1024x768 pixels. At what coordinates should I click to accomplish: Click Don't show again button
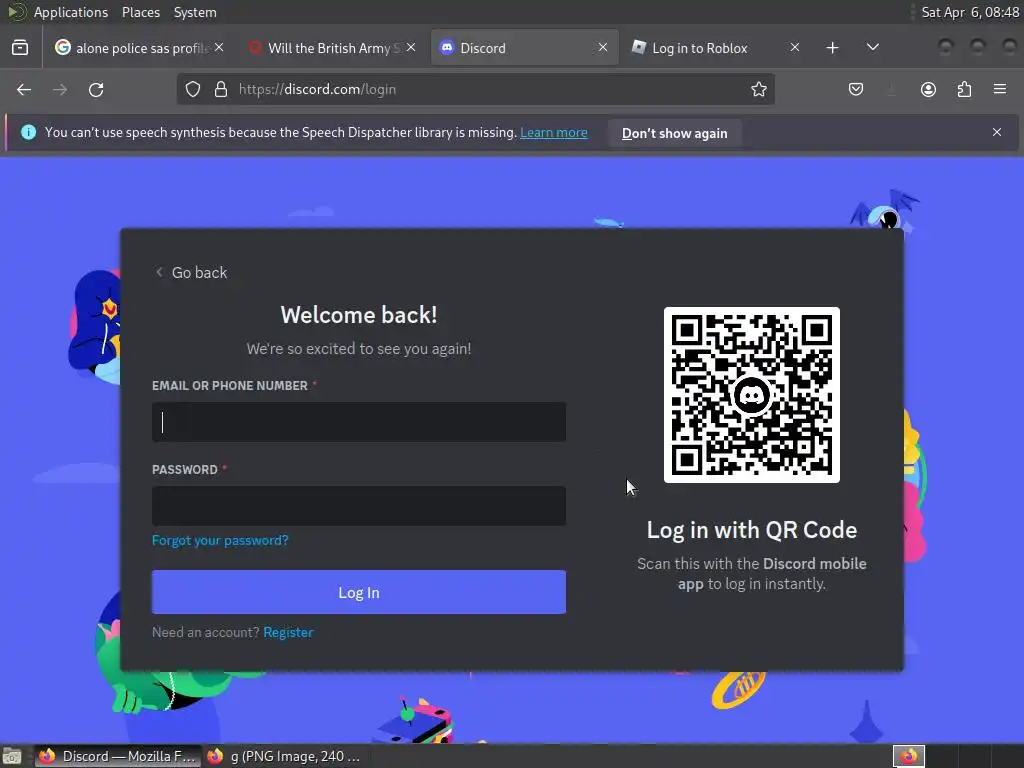click(x=675, y=133)
